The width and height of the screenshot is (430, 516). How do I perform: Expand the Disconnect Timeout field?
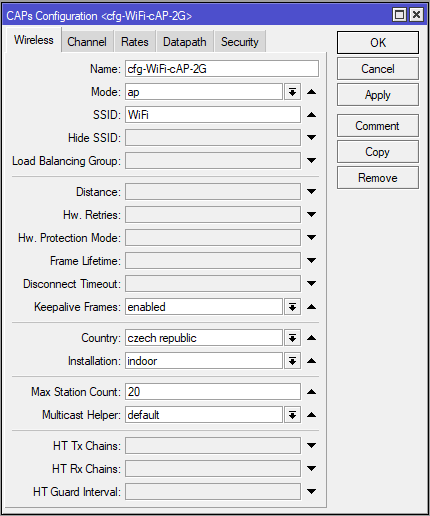coord(311,283)
